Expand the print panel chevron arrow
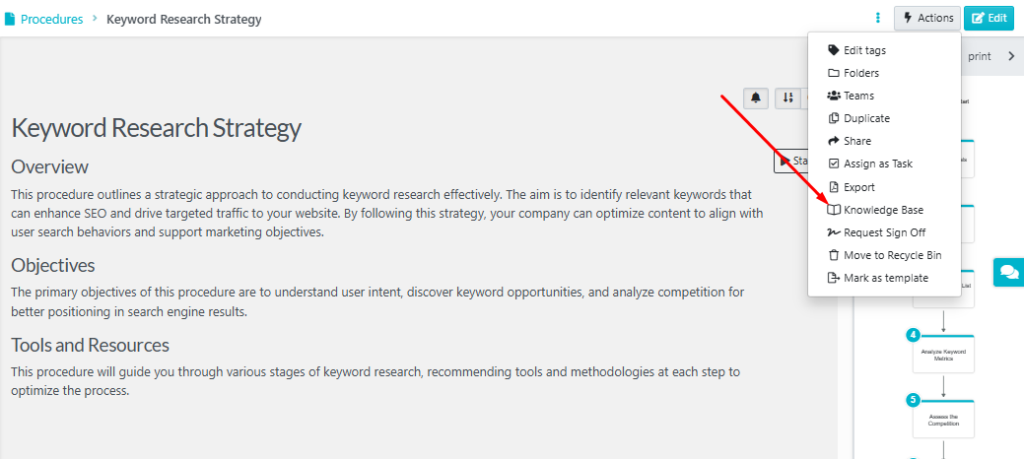 pos(1011,57)
